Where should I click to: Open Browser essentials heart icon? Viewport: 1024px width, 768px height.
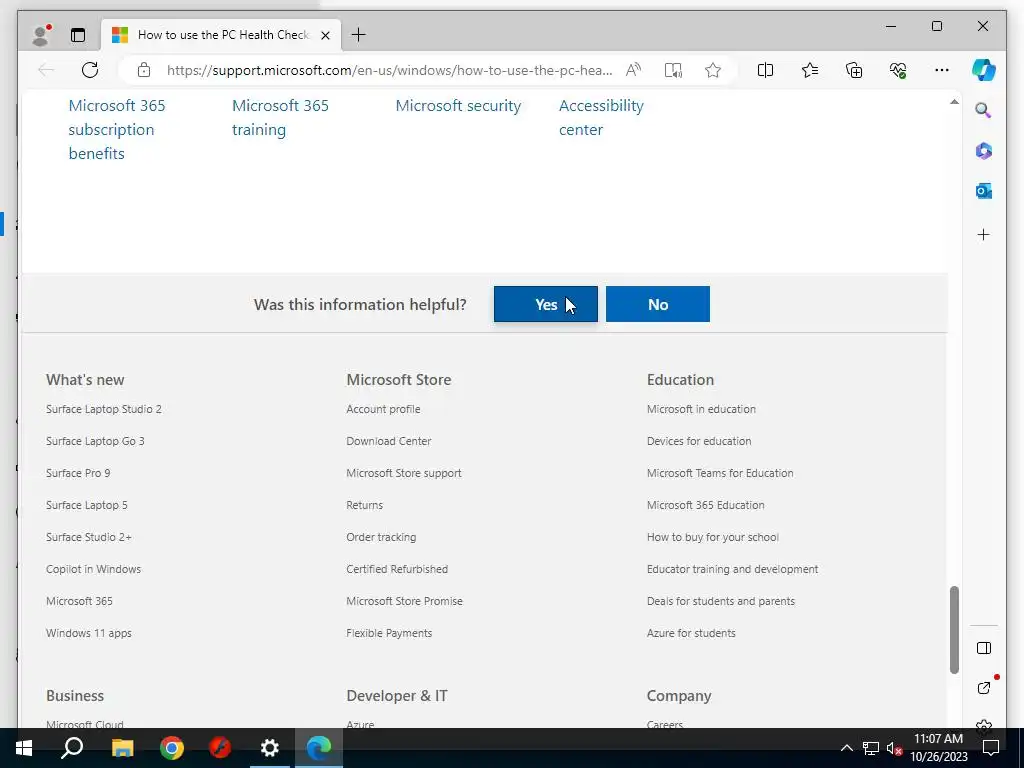pos(898,70)
